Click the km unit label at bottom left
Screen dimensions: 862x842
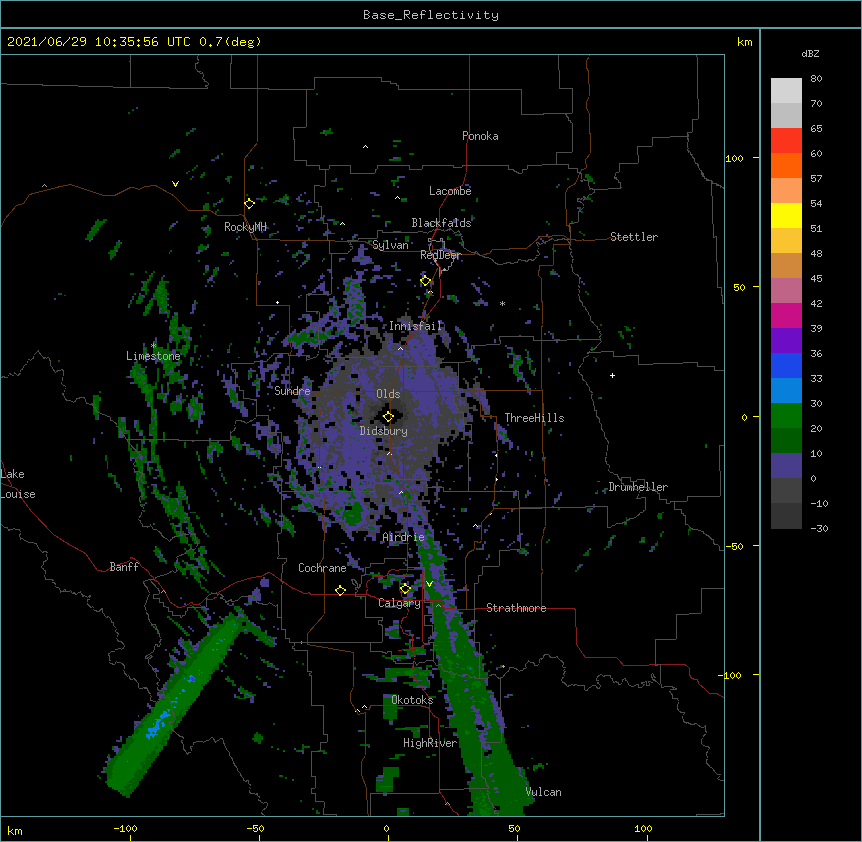[15, 831]
